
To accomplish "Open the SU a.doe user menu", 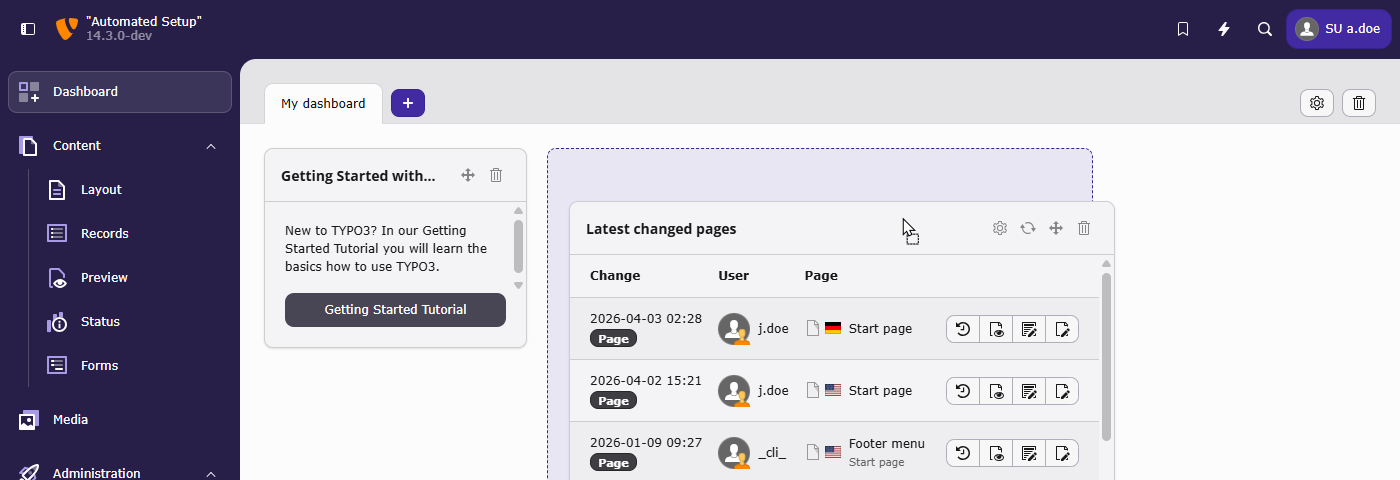I will (x=1338, y=29).
